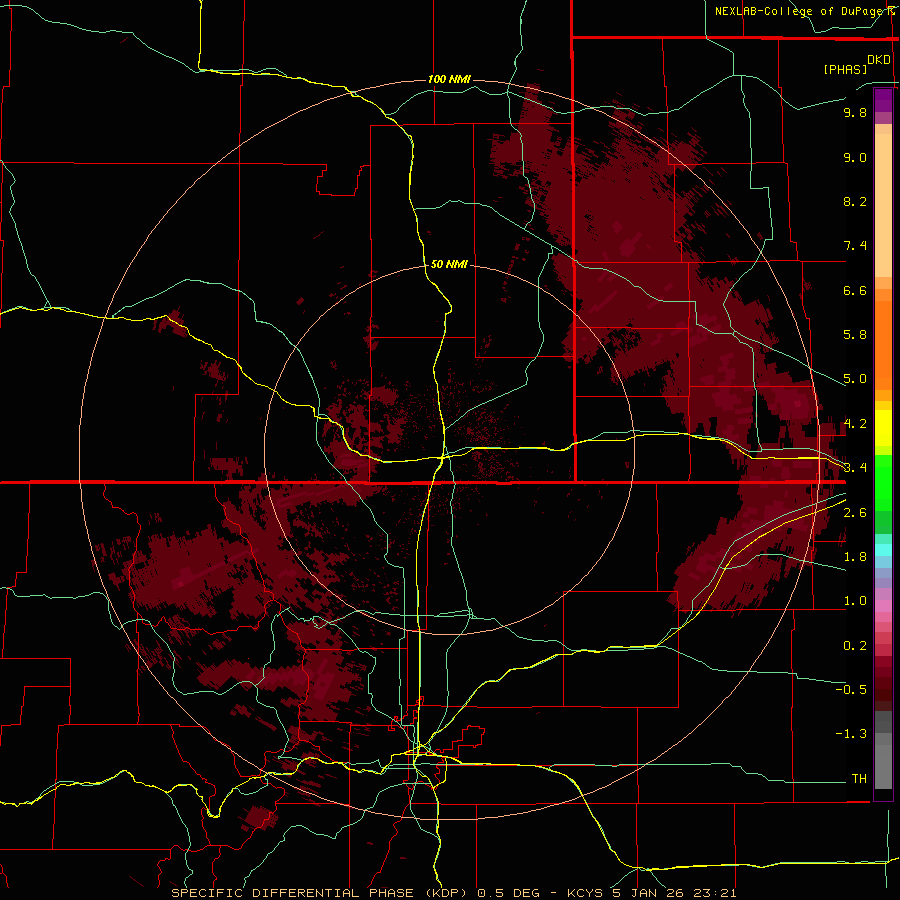Select the 6.6 color scale label

pyautogui.click(x=855, y=290)
